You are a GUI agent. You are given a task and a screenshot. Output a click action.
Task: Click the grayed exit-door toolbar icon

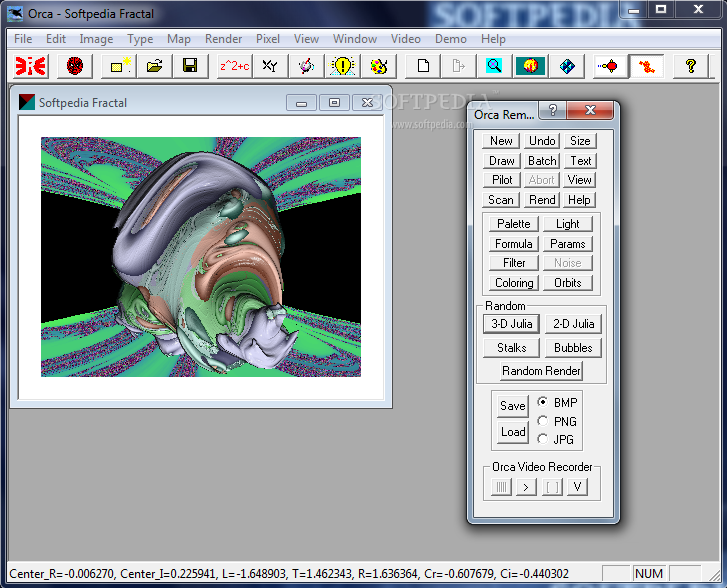click(459, 66)
